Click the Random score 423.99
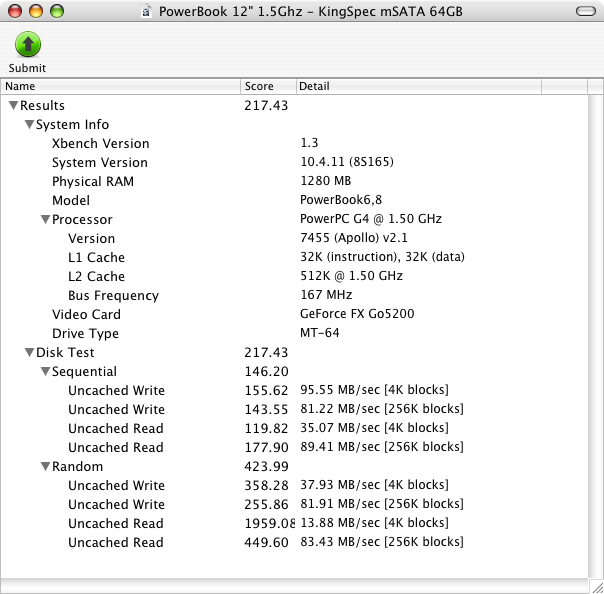The height and width of the screenshot is (594, 604). (266, 466)
